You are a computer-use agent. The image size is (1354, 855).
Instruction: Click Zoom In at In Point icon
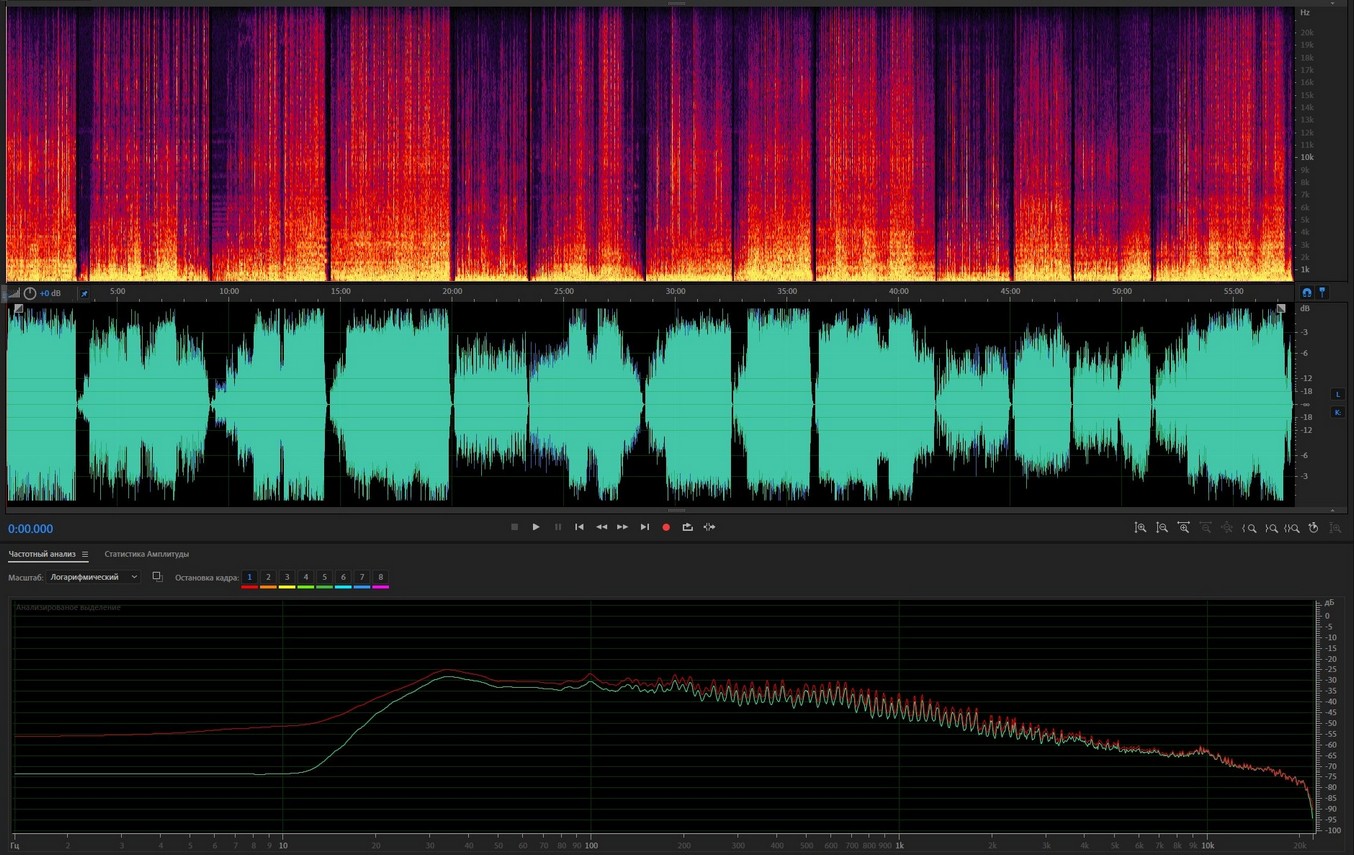pos(1249,528)
